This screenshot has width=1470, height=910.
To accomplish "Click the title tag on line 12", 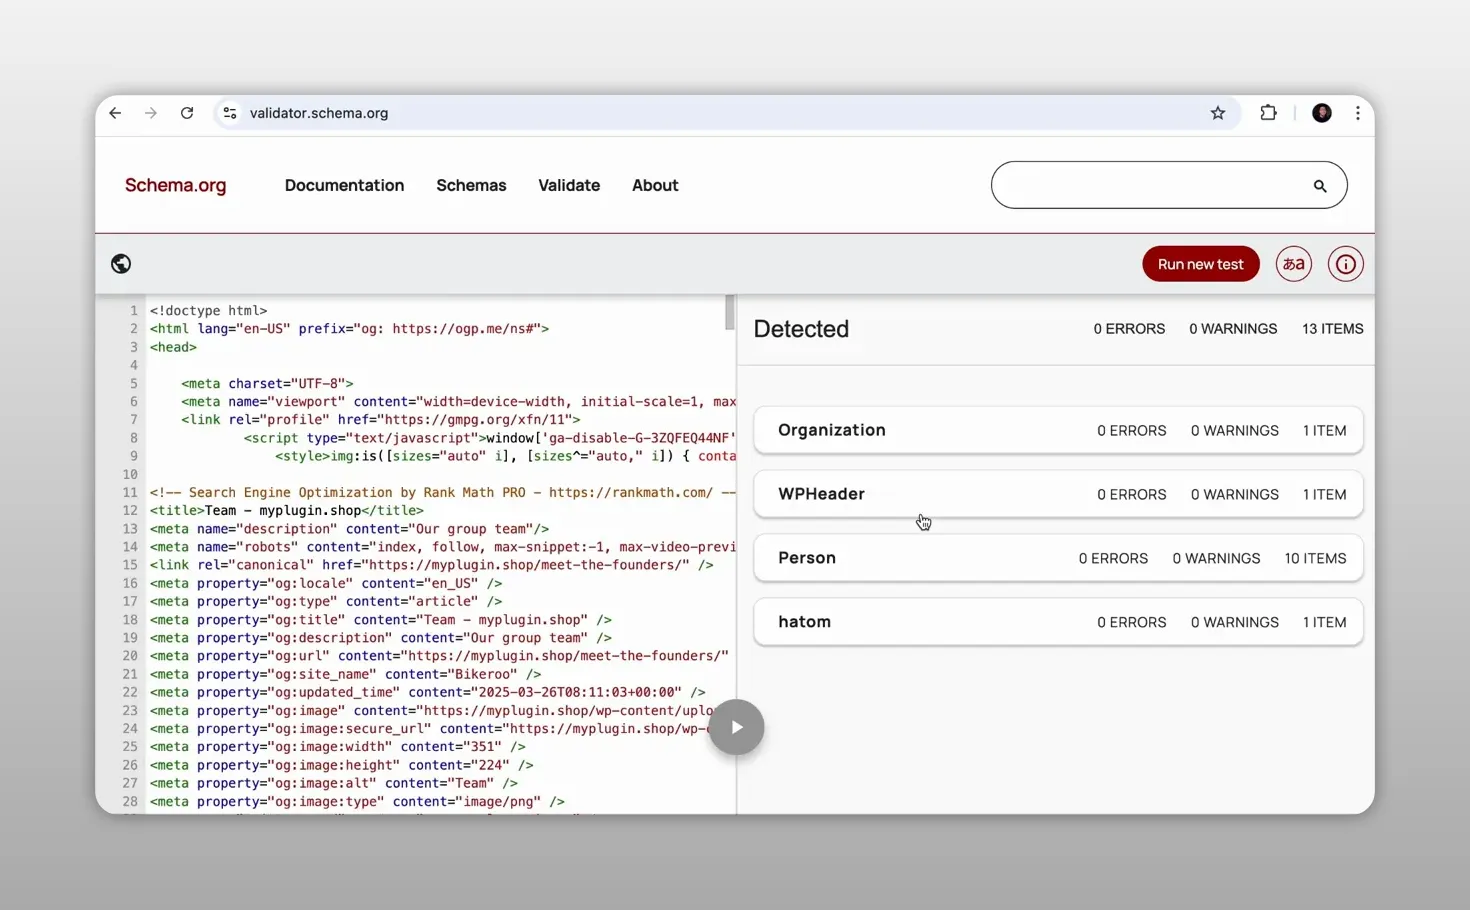I will pyautogui.click(x=287, y=511).
